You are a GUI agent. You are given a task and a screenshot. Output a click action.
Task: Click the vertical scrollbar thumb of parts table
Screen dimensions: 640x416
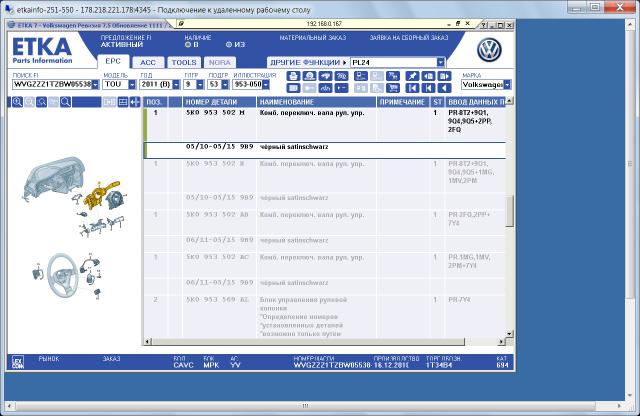(509, 211)
